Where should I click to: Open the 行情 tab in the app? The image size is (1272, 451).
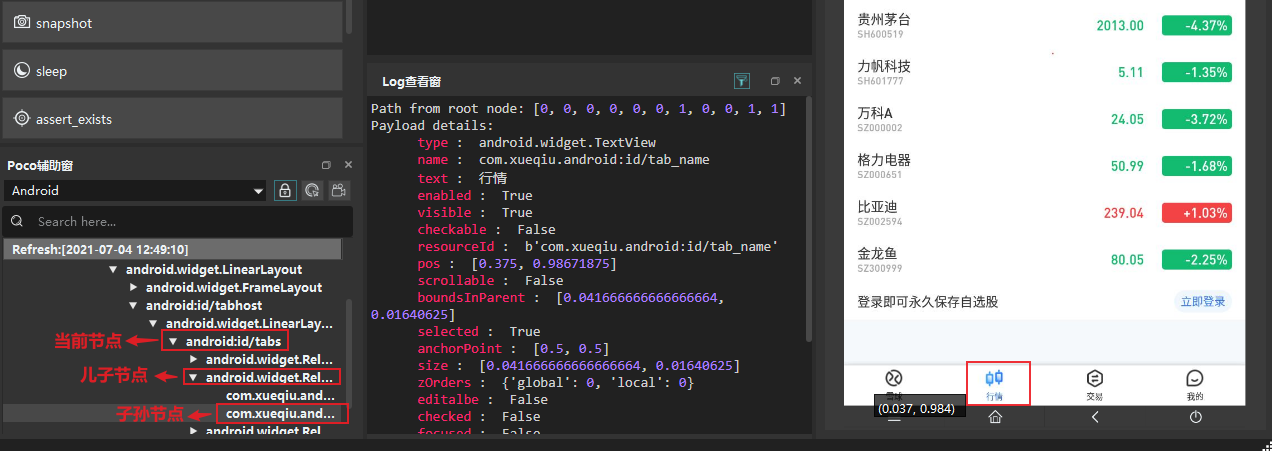click(x=995, y=383)
